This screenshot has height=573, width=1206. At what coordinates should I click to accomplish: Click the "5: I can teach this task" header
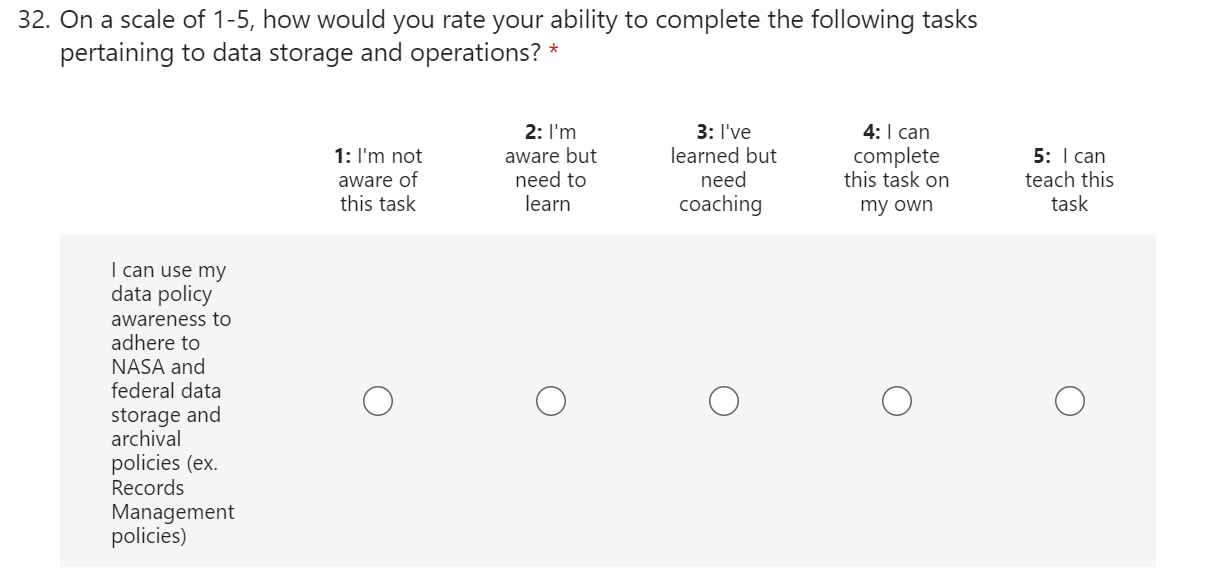point(1069,180)
